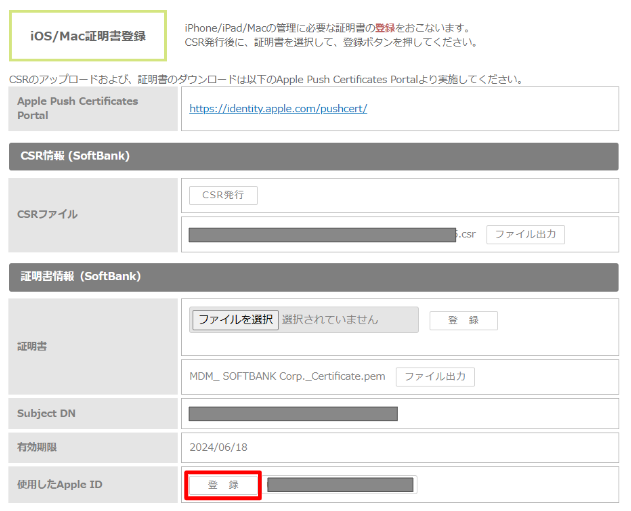This screenshot has width=631, height=511.
Task: Click ファイルを選択 to choose a certificate
Action: click(x=235, y=320)
